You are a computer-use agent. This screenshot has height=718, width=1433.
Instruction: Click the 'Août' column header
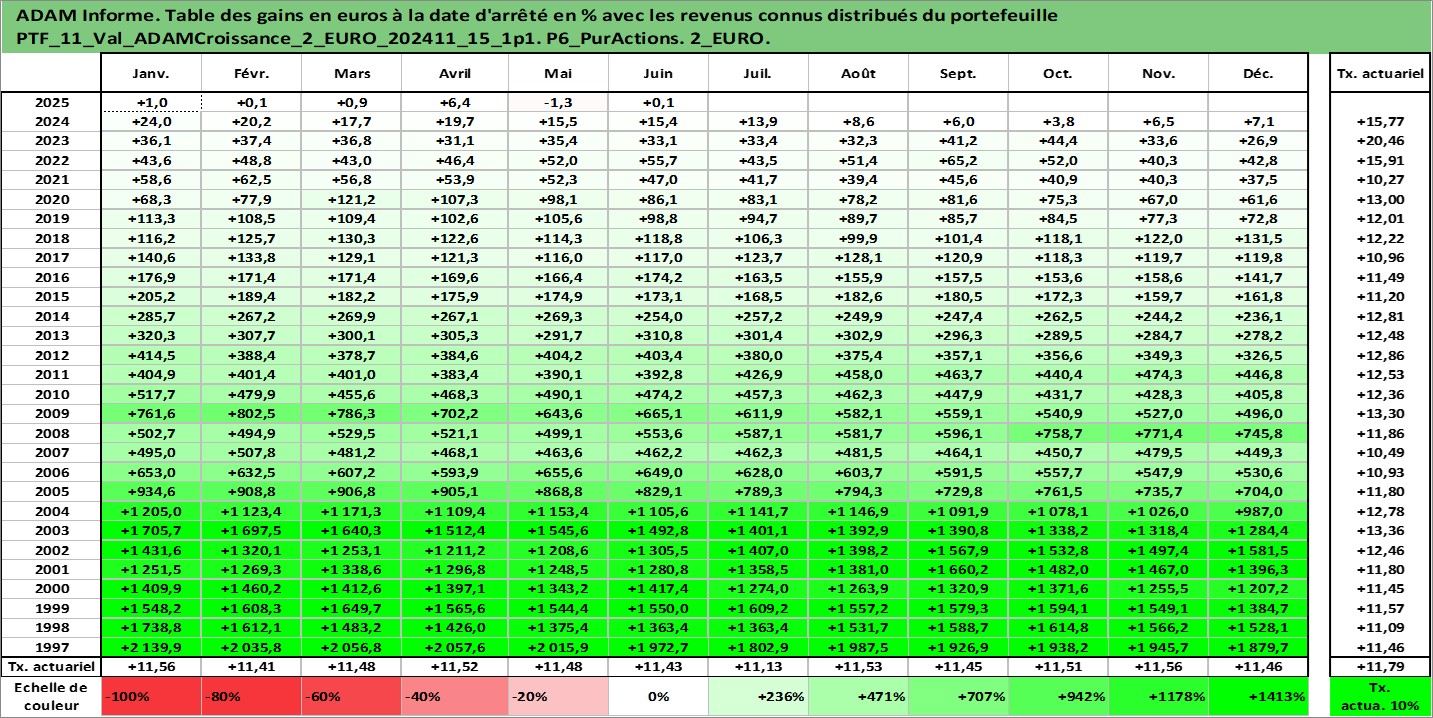858,74
